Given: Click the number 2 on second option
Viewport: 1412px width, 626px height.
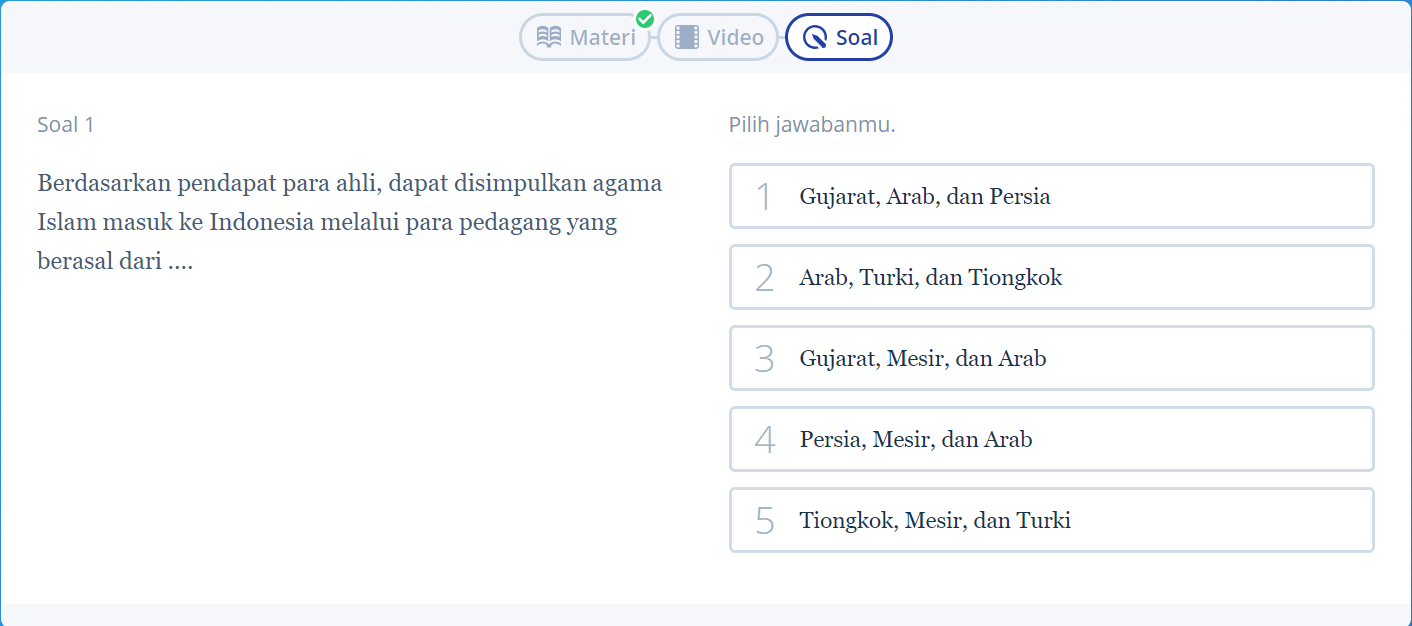Looking at the screenshot, I should tap(764, 278).
